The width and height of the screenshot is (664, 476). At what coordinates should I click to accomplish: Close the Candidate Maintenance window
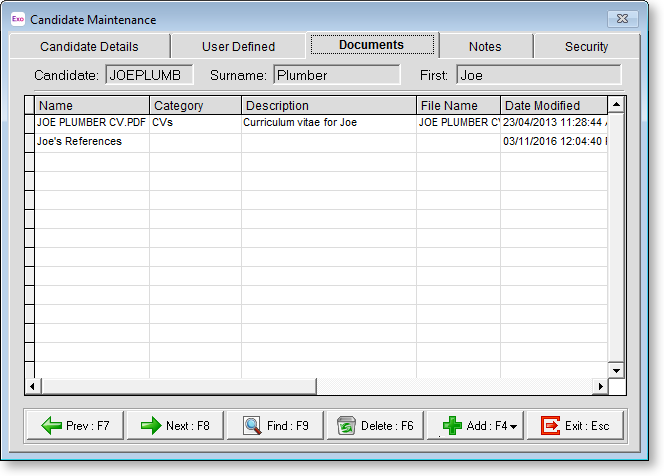[622, 19]
